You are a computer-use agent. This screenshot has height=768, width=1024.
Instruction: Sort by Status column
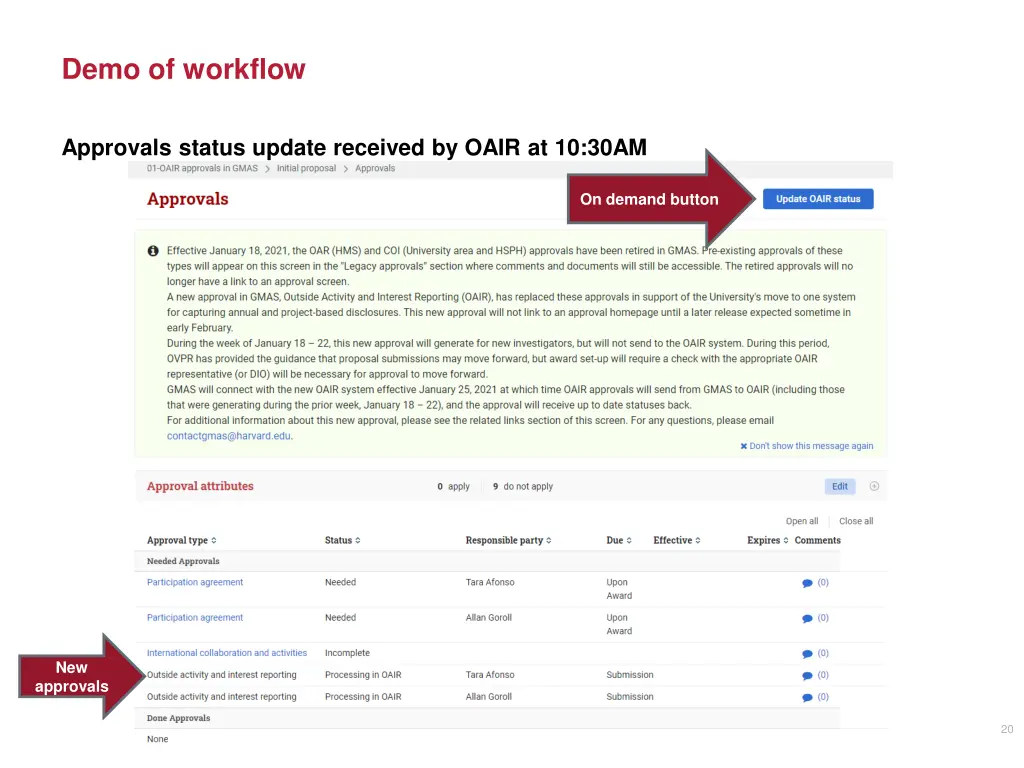click(x=342, y=540)
